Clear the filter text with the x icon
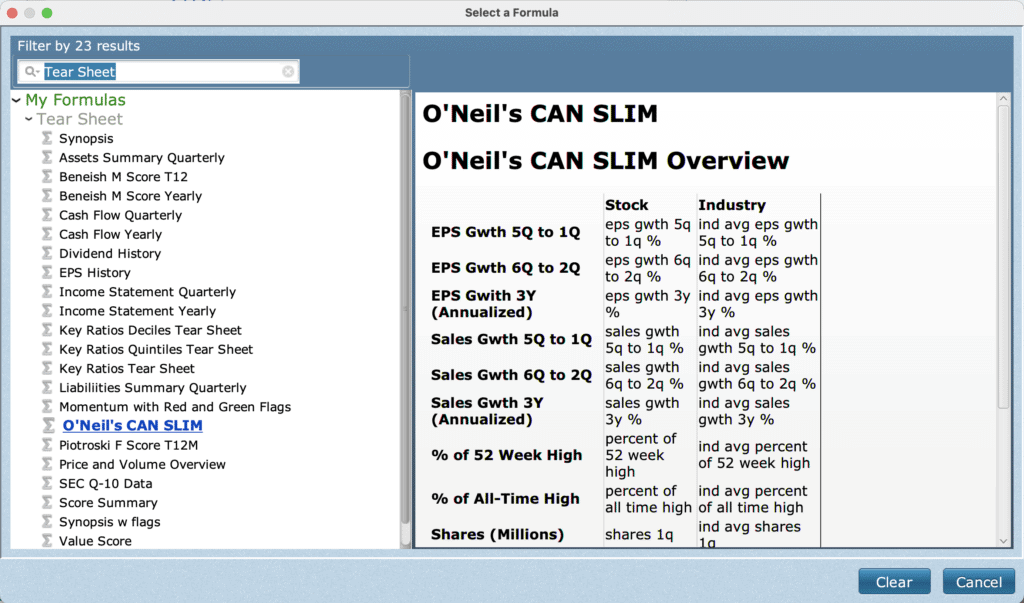This screenshot has width=1024, height=603. tap(288, 71)
